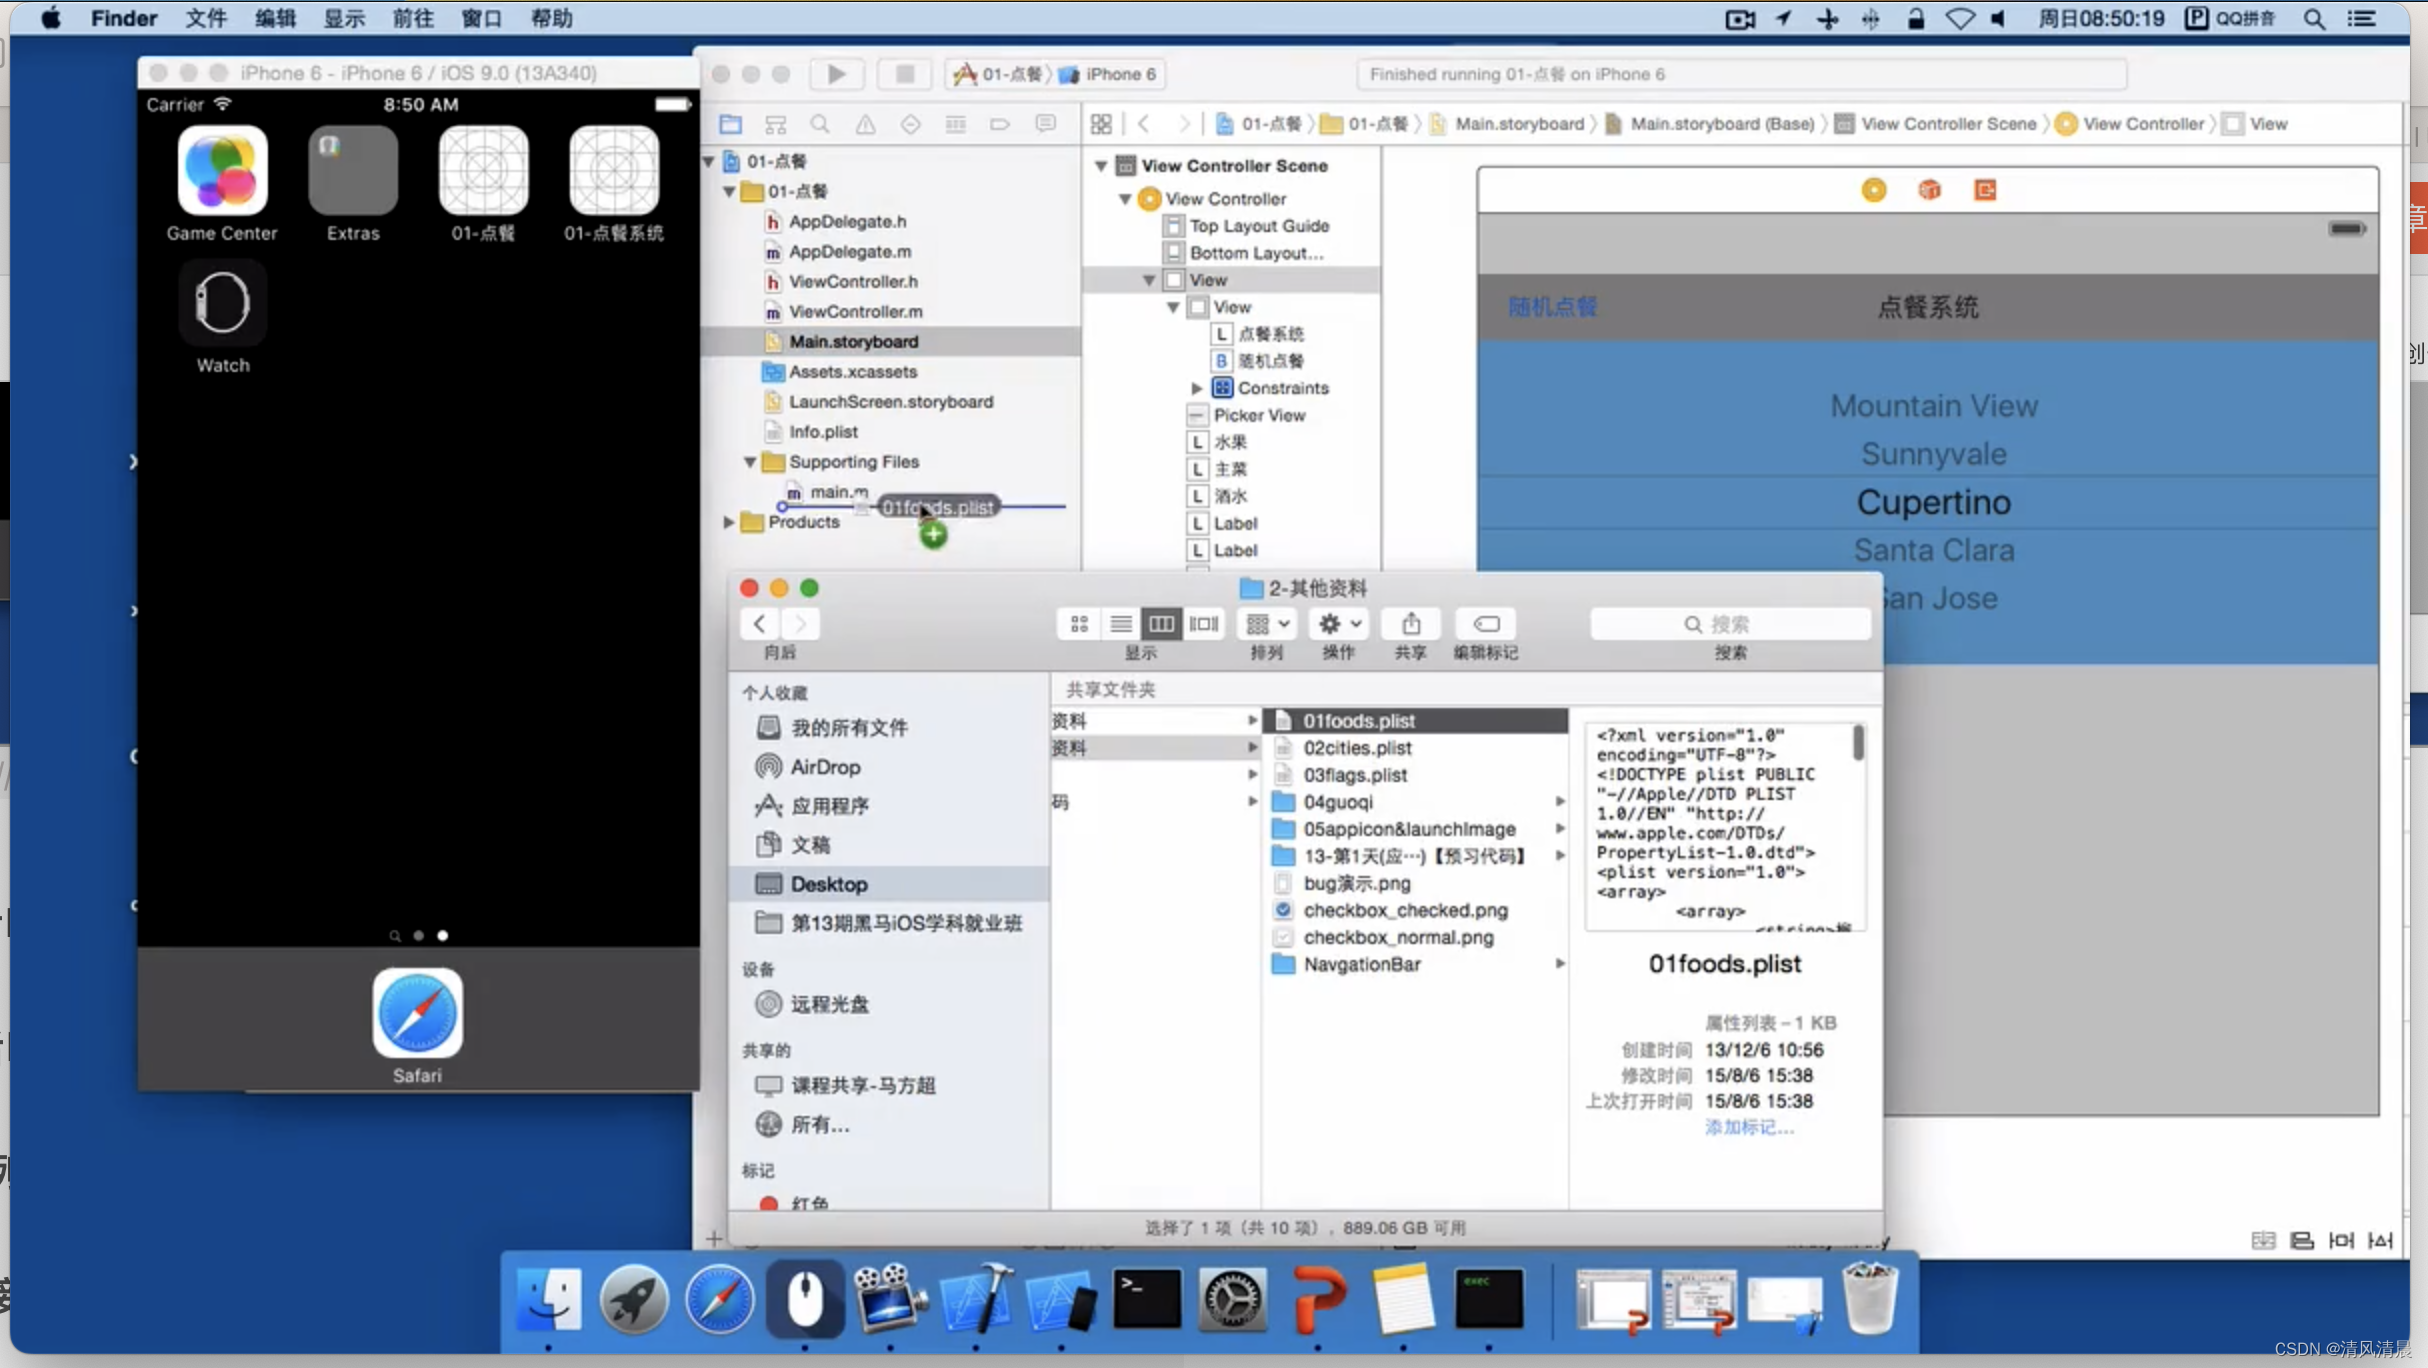This screenshot has height=1368, width=2428.
Task: Collapse View Controller disclosure triangle in outline
Action: [1125, 199]
